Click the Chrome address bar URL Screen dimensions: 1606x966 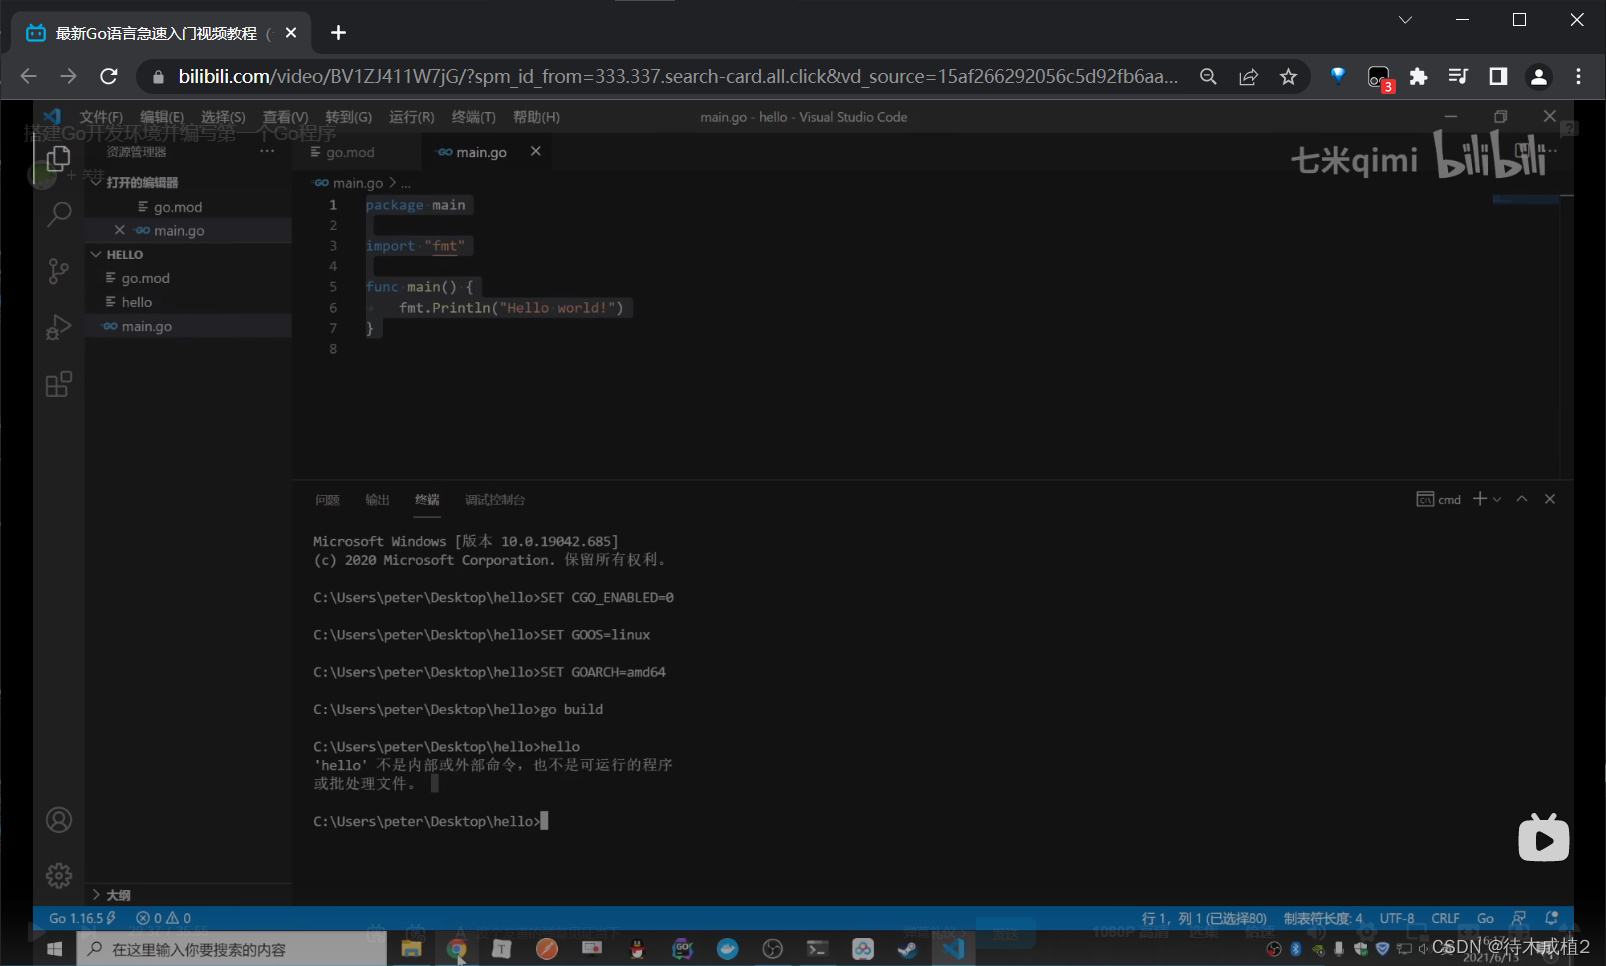point(678,77)
